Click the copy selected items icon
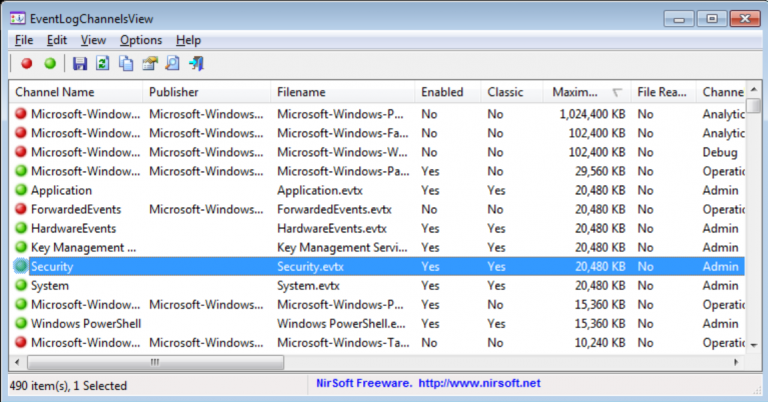The image size is (768, 402). coord(126,64)
